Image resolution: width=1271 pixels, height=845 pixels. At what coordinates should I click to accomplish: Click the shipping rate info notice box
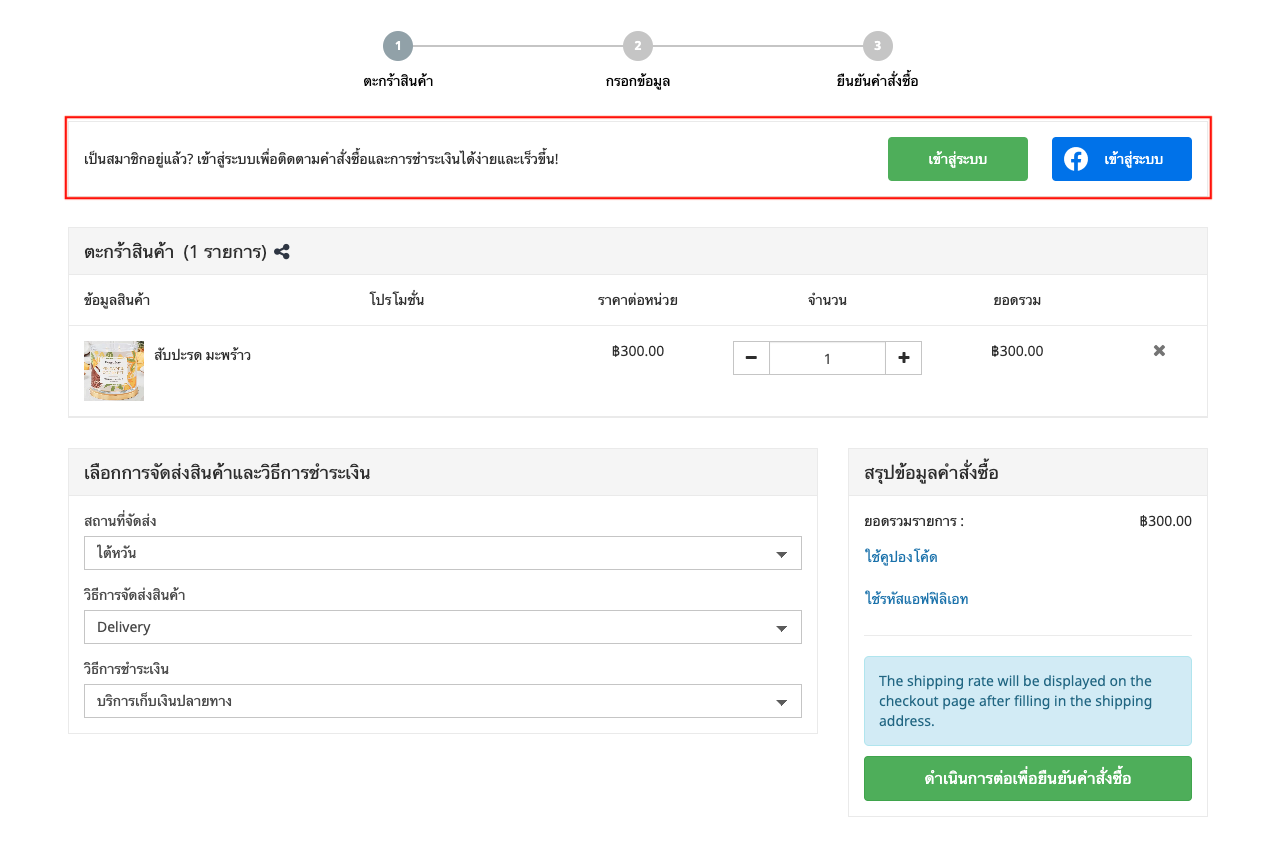click(1027, 701)
